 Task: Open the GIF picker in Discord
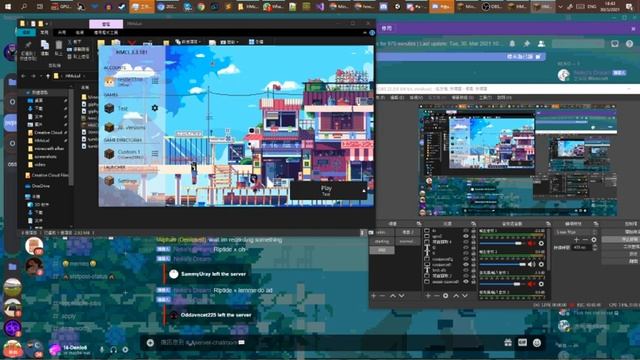tap(522, 343)
